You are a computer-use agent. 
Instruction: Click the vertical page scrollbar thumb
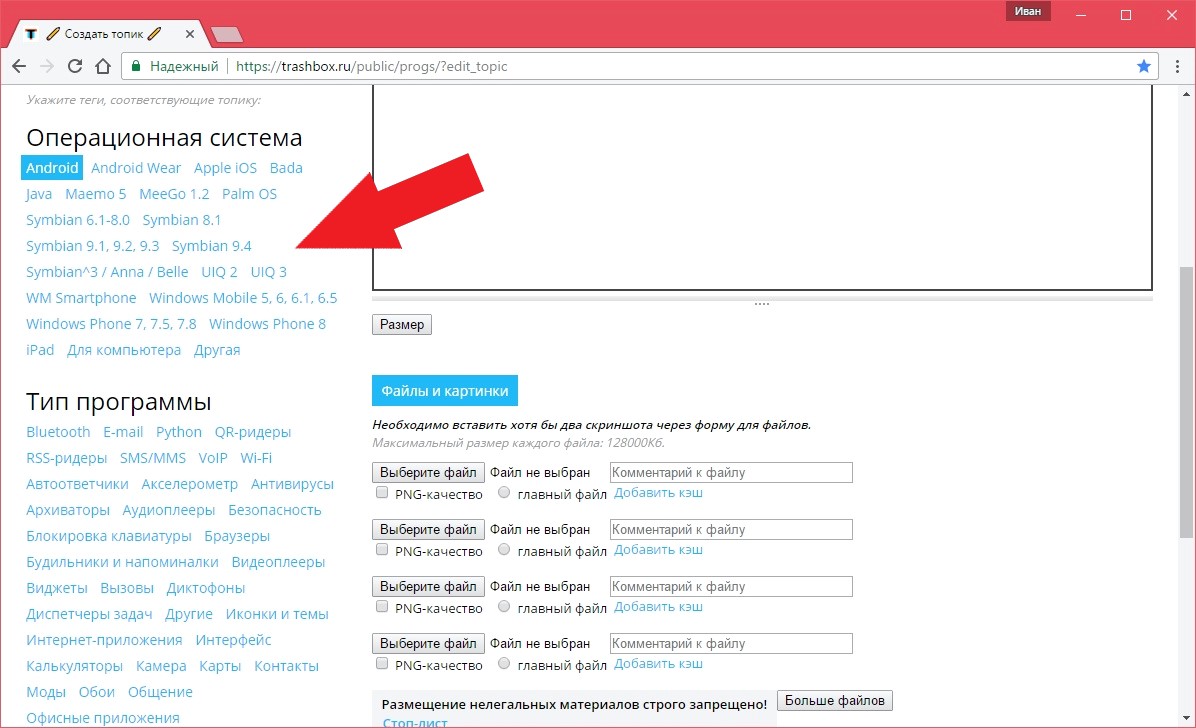coord(1186,401)
